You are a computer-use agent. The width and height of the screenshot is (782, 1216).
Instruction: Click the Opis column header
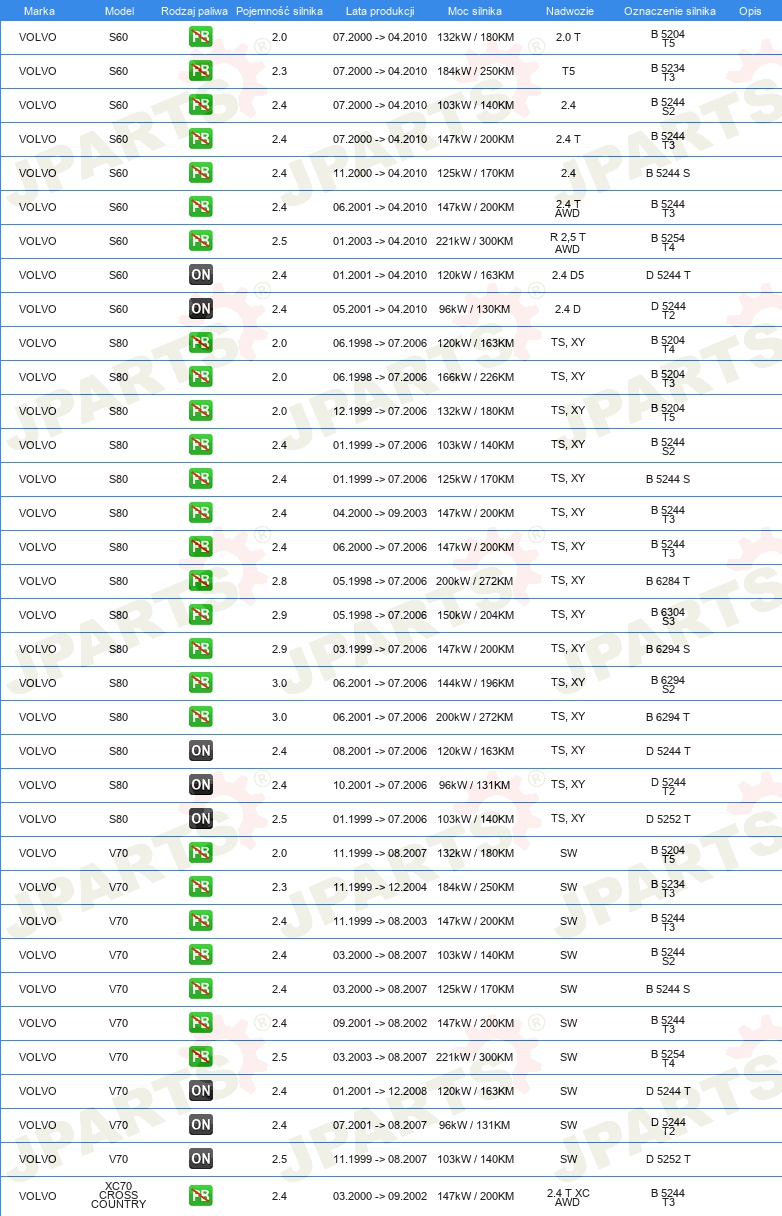[750, 11]
